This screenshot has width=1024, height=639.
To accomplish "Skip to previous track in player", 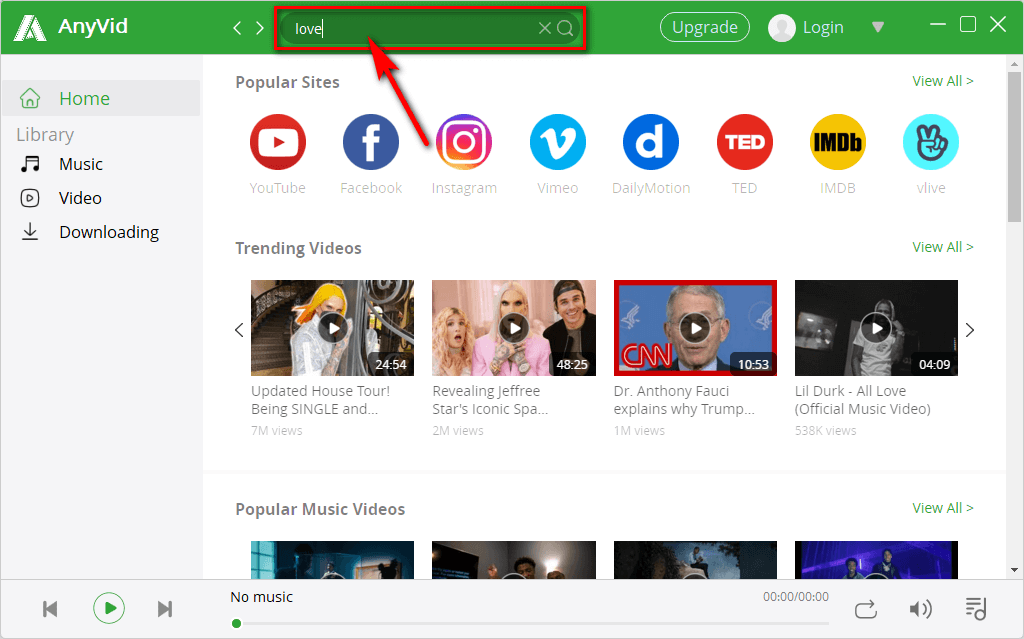I will pos(50,609).
